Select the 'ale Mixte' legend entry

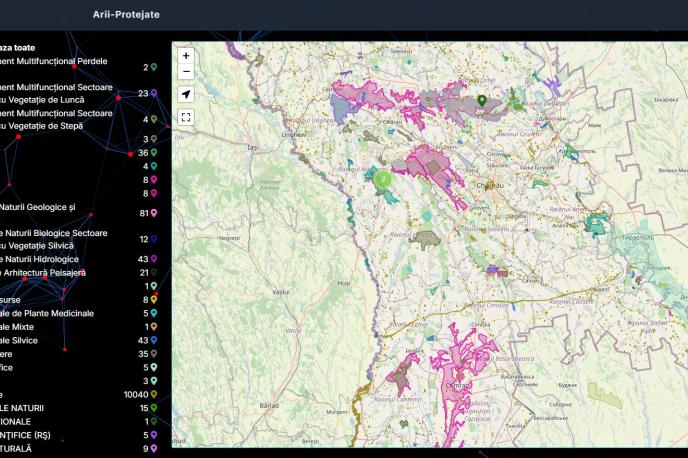[17, 327]
